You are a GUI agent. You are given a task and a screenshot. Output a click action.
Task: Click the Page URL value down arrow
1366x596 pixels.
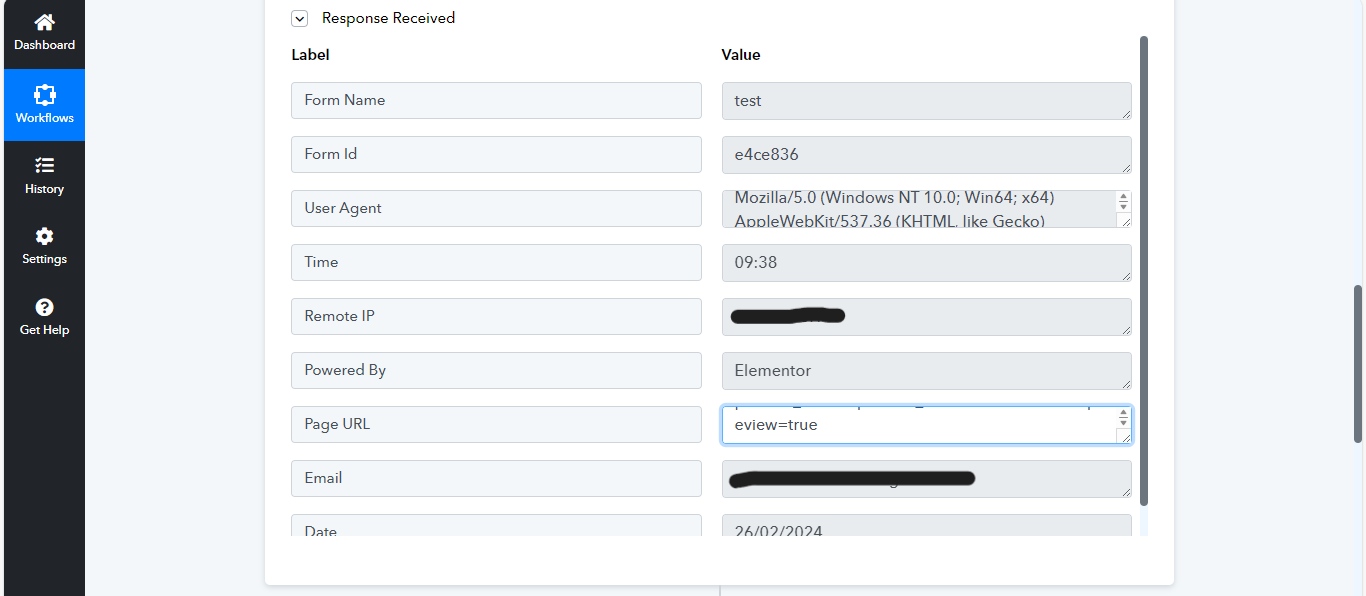pyautogui.click(x=1124, y=424)
